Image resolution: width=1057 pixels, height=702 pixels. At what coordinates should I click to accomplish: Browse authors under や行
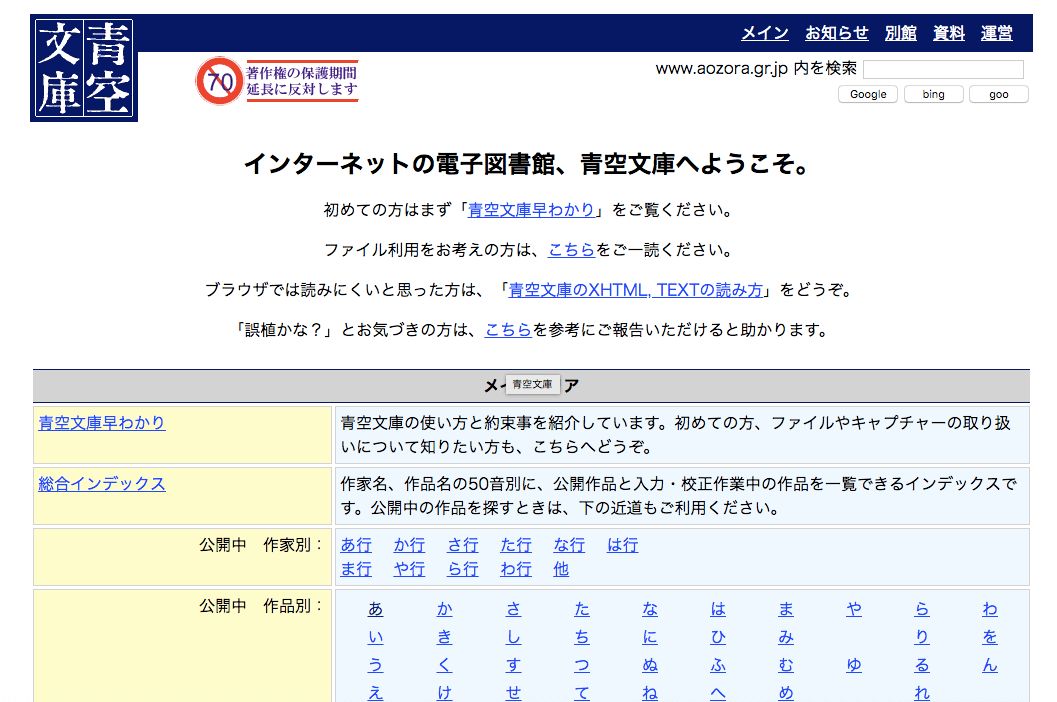pyautogui.click(x=409, y=569)
